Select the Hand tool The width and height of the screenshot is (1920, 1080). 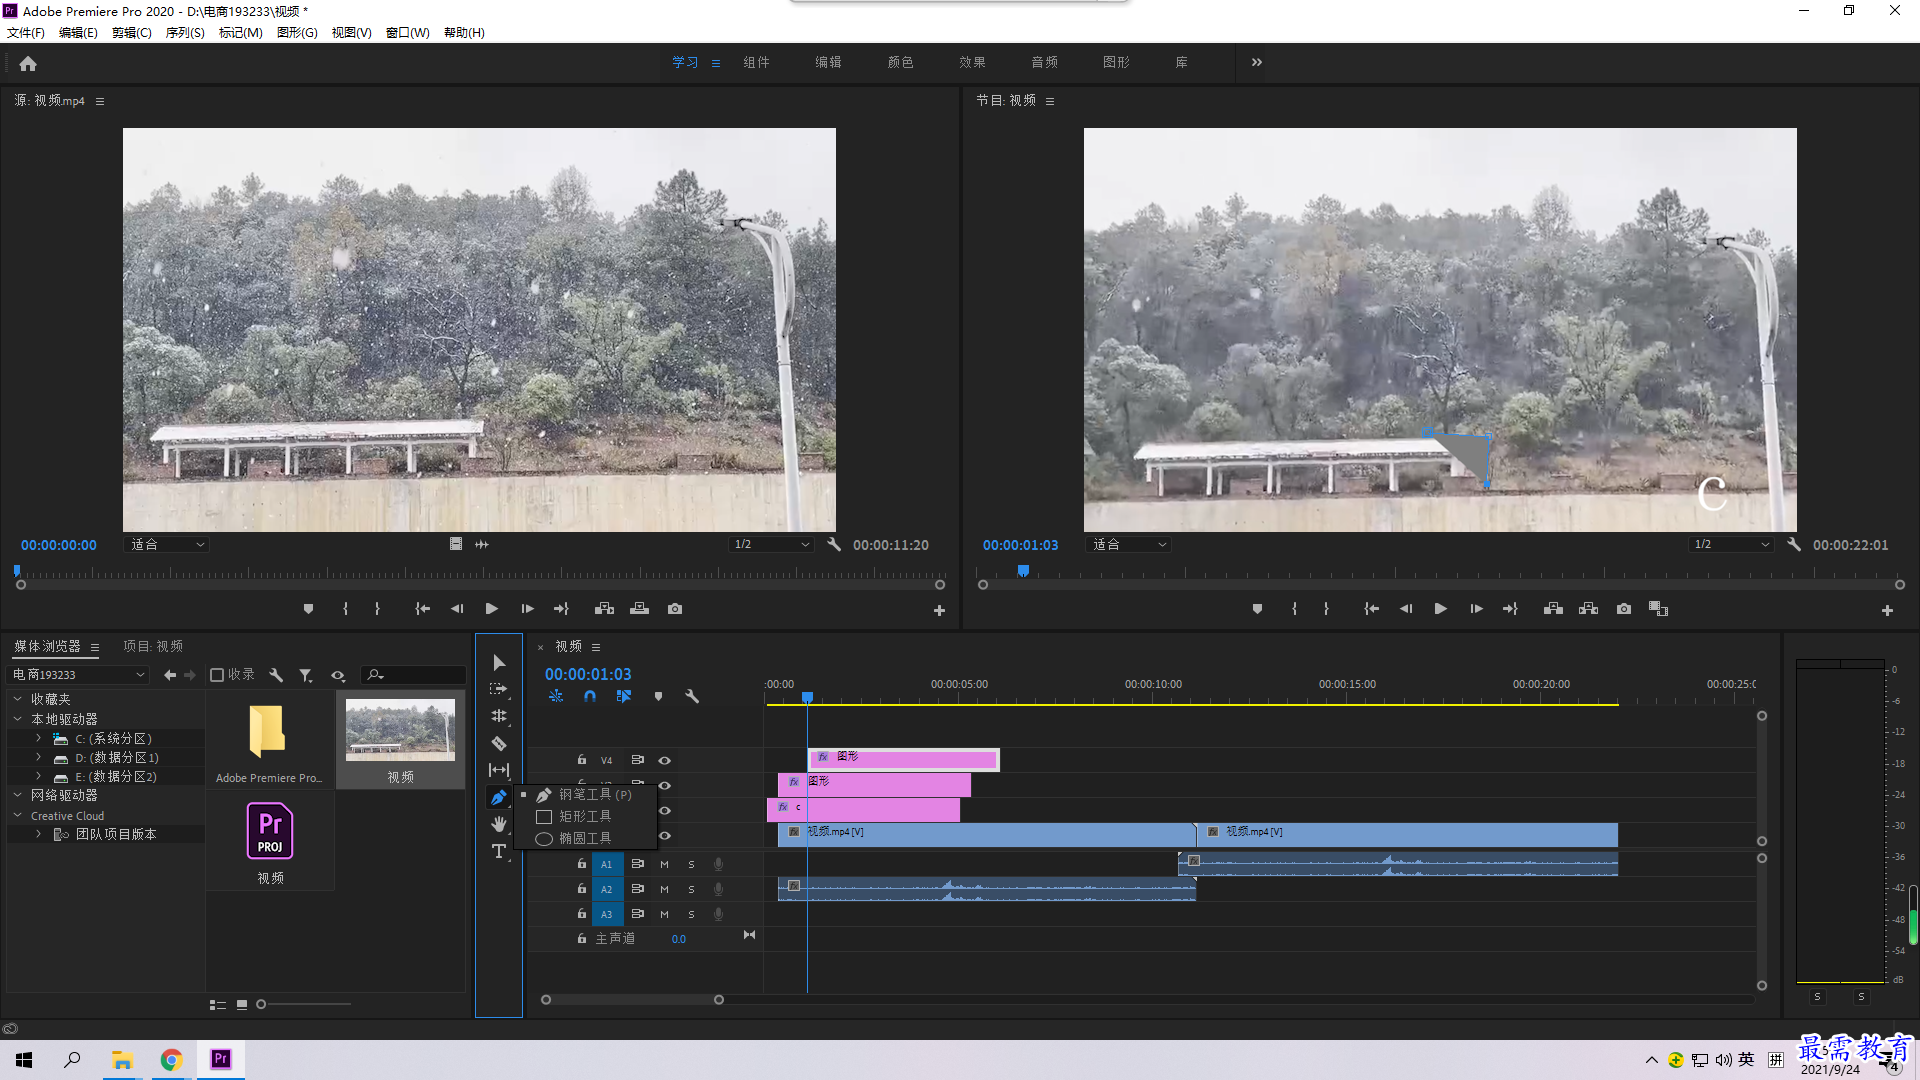[x=499, y=824]
